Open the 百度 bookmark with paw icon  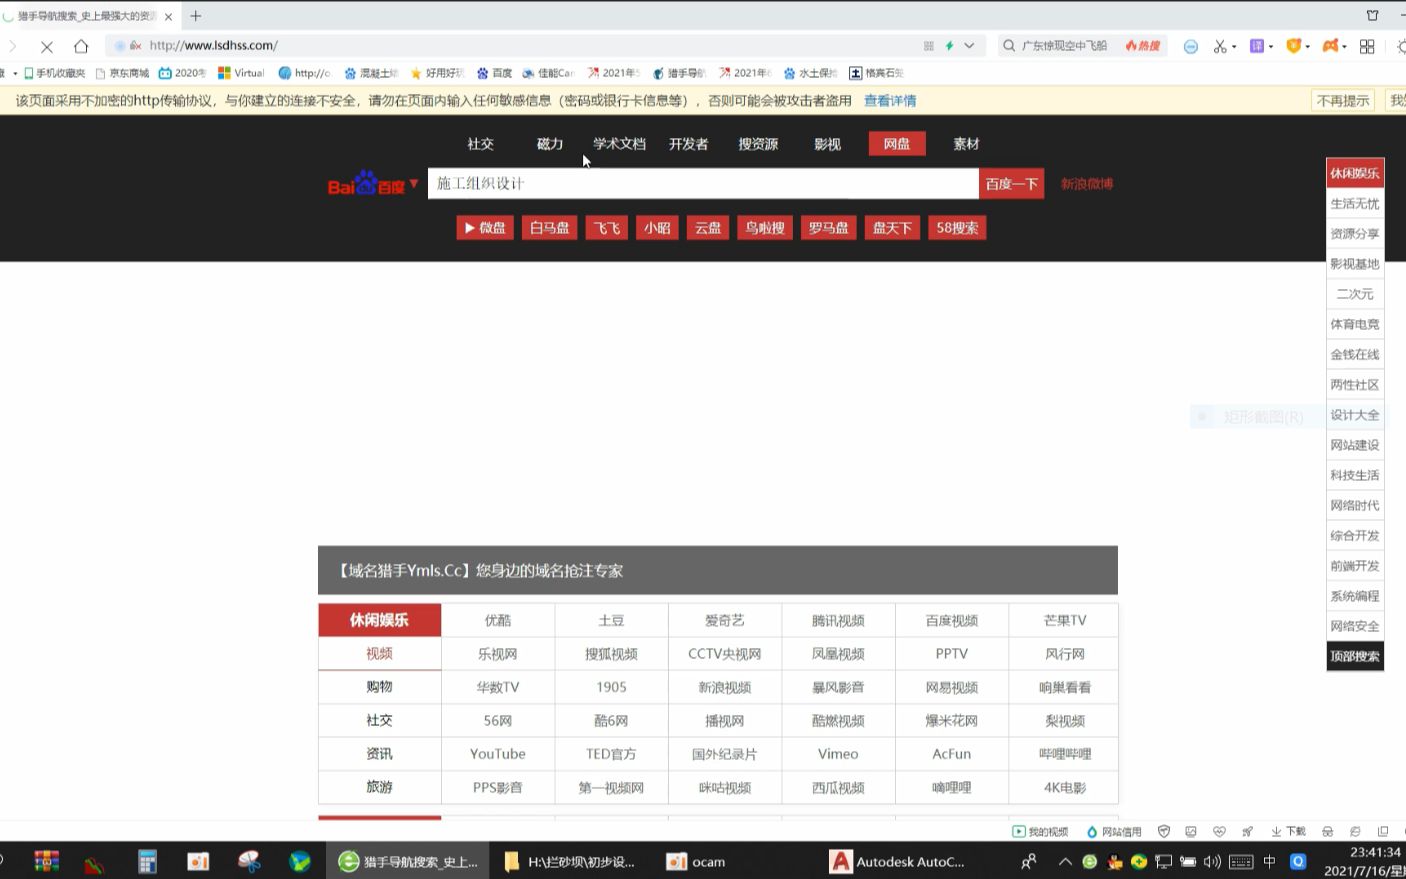pos(495,73)
